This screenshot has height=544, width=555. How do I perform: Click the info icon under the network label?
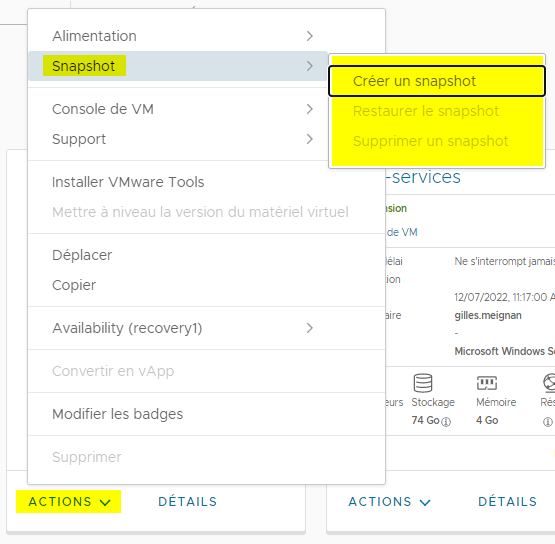548,422
